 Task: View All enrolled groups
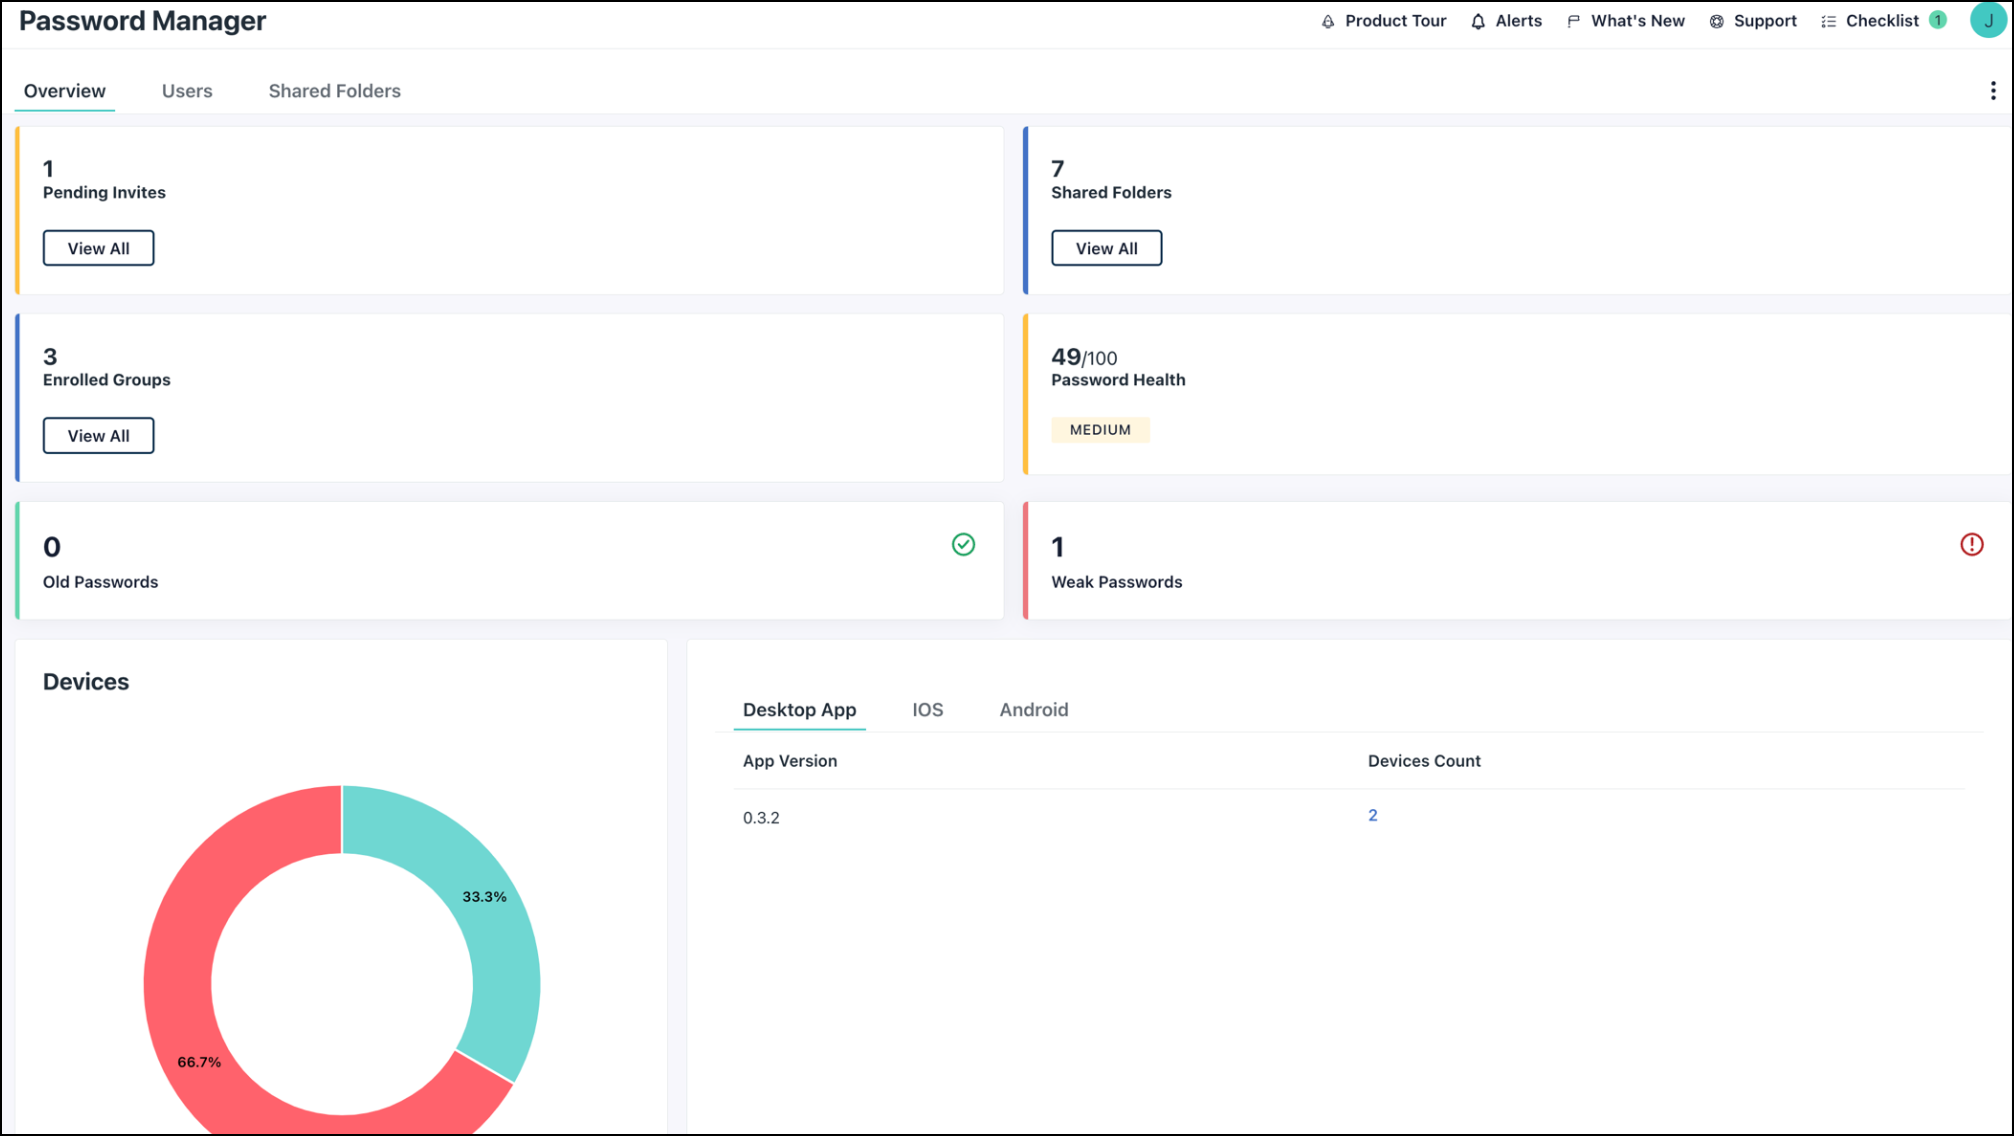click(x=98, y=435)
